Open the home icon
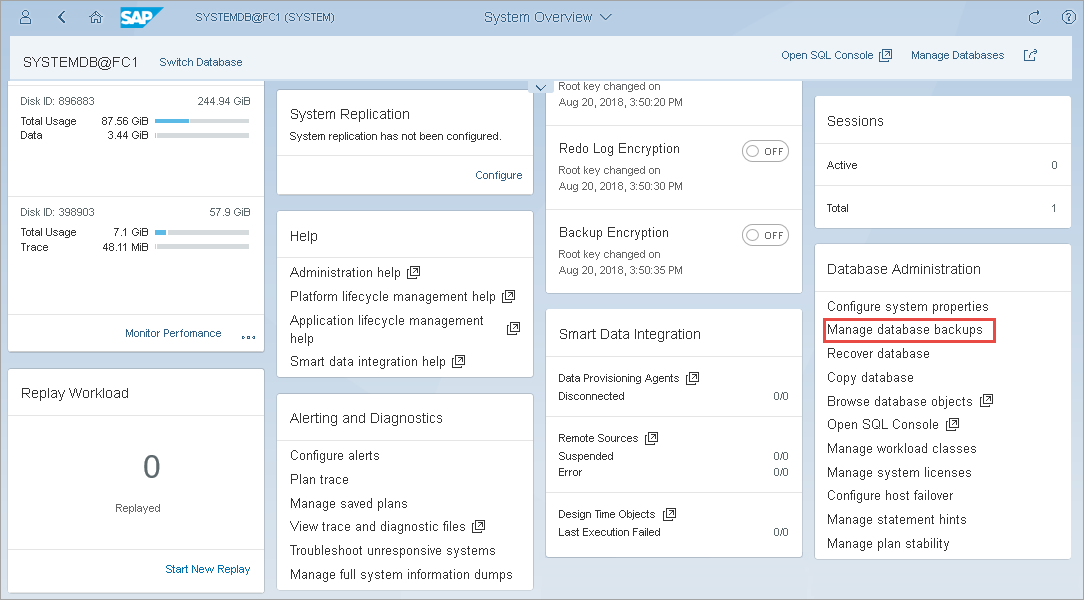Image resolution: width=1084 pixels, height=600 pixels. pyautogui.click(x=96, y=17)
